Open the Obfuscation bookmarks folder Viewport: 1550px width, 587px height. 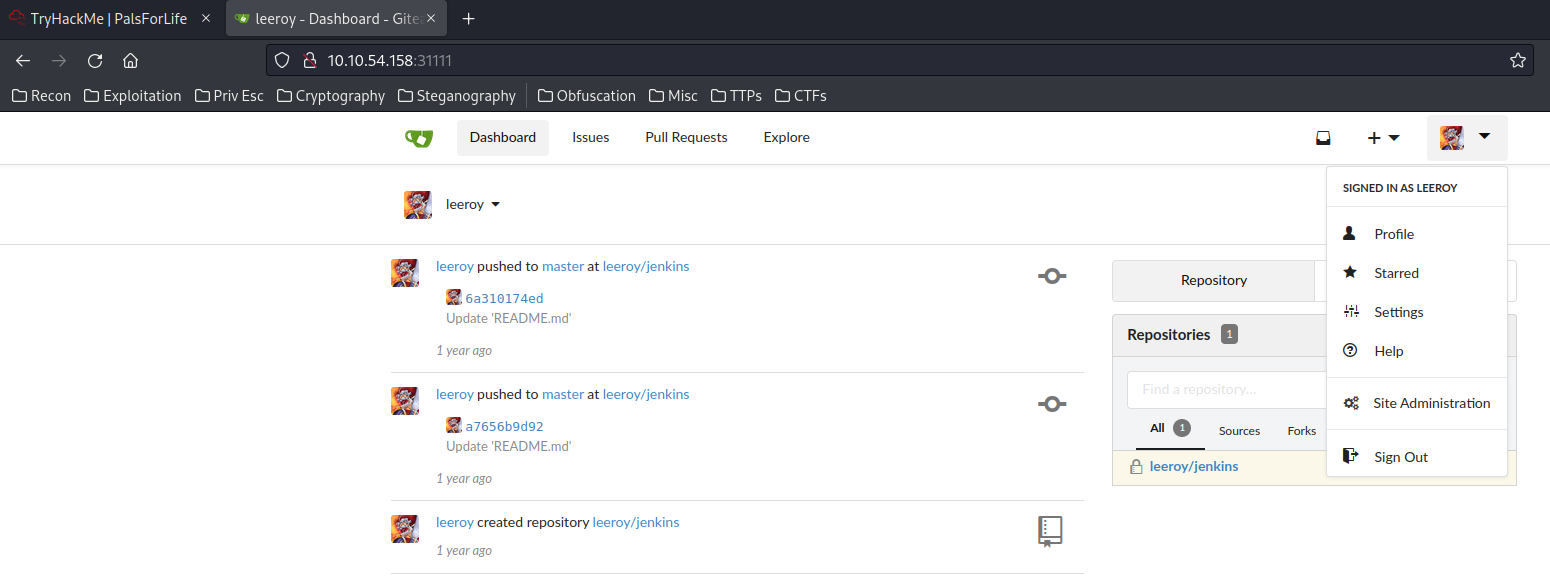tap(587, 96)
